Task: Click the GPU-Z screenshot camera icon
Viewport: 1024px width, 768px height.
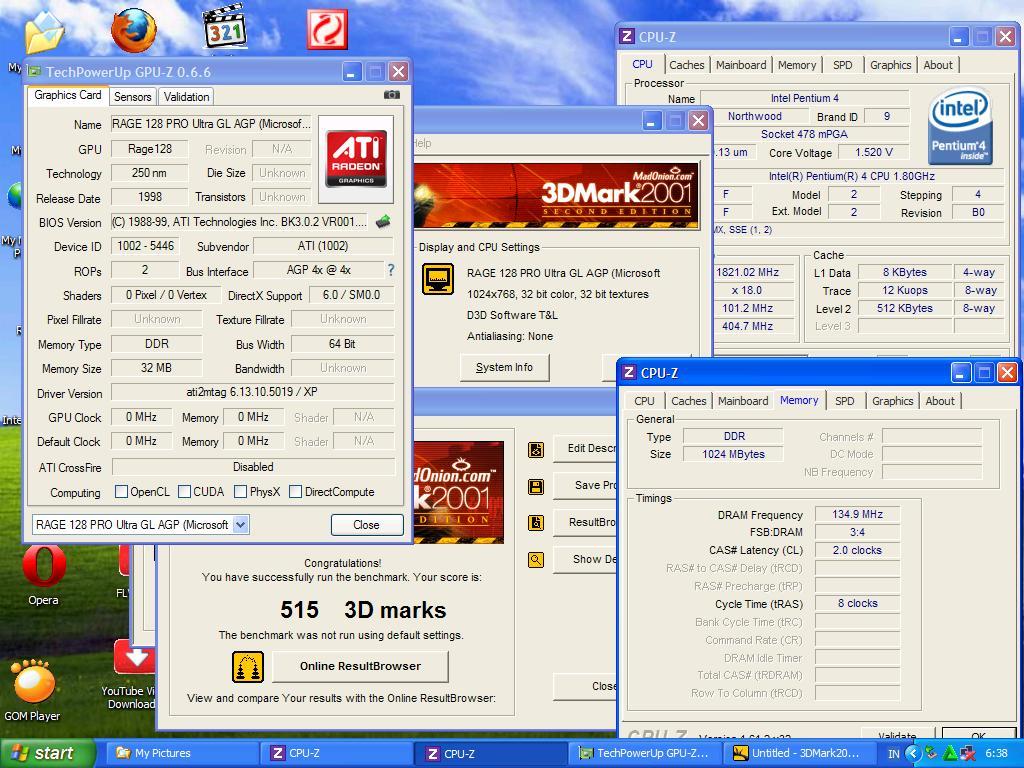Action: point(392,95)
